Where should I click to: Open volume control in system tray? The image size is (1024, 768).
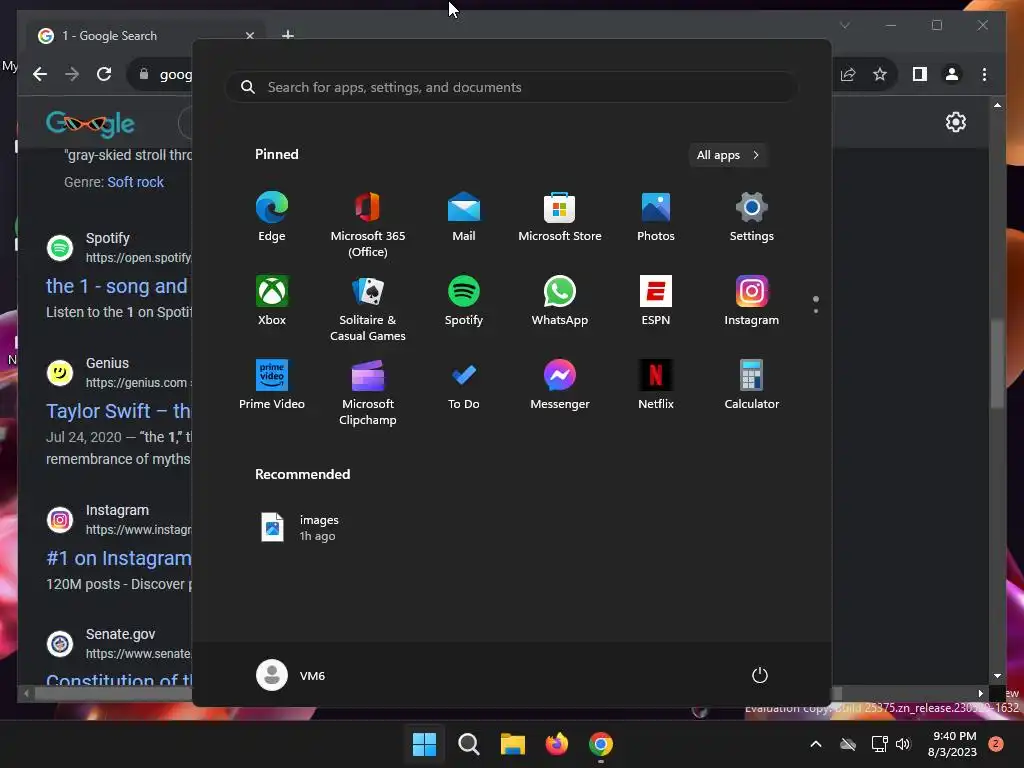pyautogui.click(x=903, y=744)
